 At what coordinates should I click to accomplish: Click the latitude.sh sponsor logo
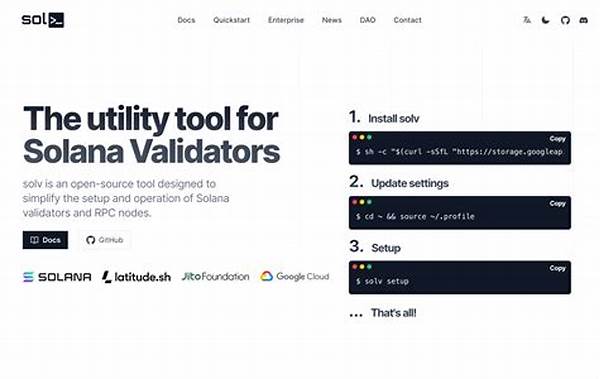pos(137,277)
